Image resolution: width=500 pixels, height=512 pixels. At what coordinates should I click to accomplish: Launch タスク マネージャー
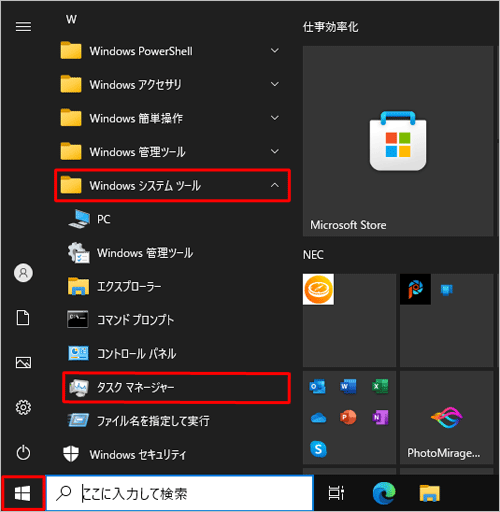tap(176, 387)
